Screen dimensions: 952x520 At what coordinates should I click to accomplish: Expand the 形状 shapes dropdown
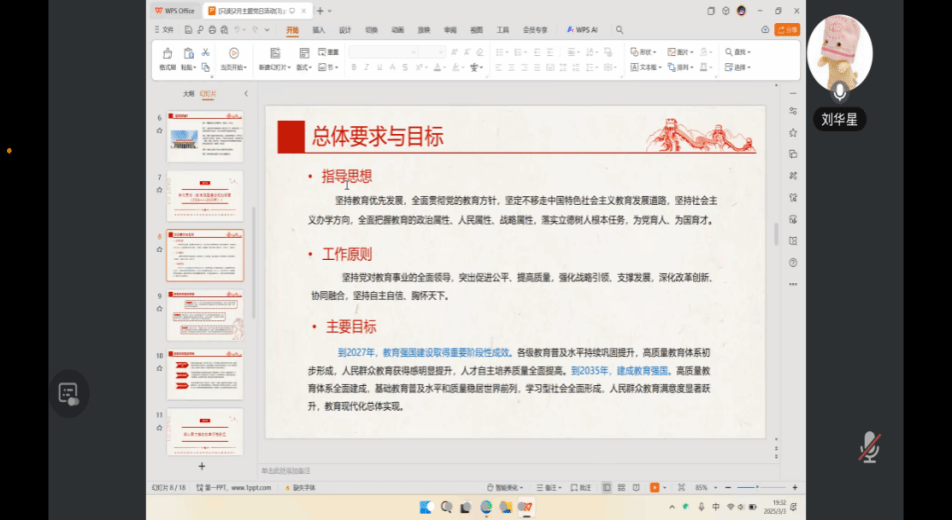pyautogui.click(x=645, y=52)
